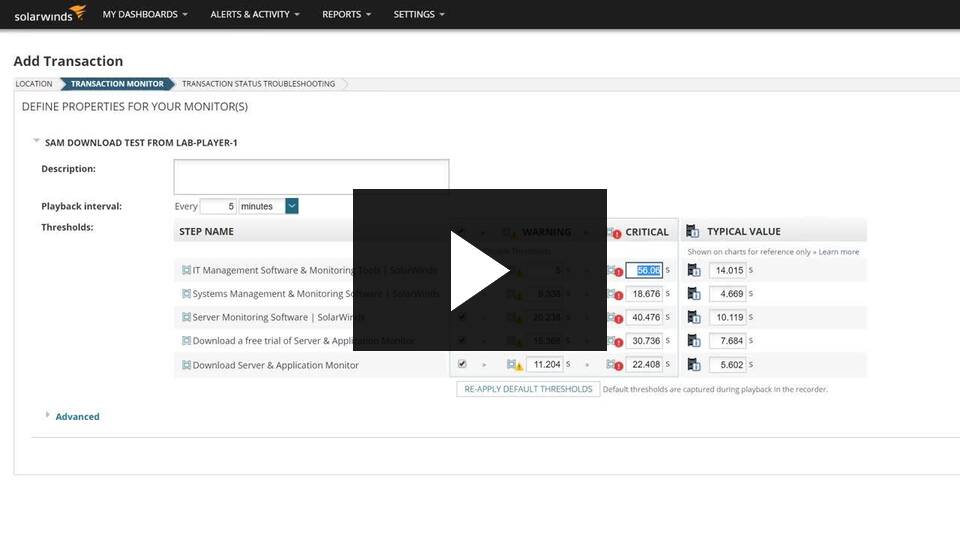Image resolution: width=960 pixels, height=540 pixels.
Task: Select 'Download Server & Application Monitor' step name
Action: click(276, 365)
